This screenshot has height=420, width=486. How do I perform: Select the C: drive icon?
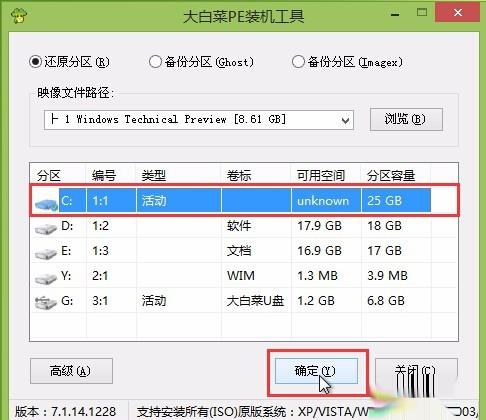point(46,203)
